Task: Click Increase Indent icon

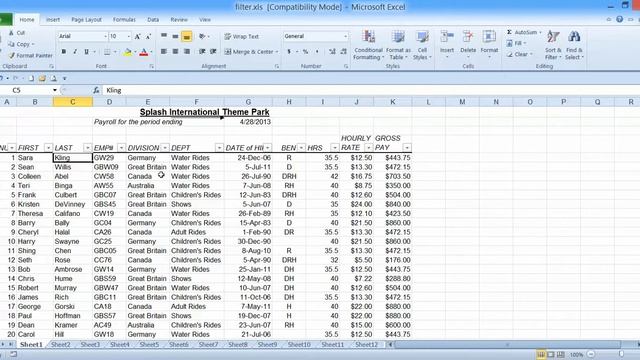Action: click(x=213, y=51)
